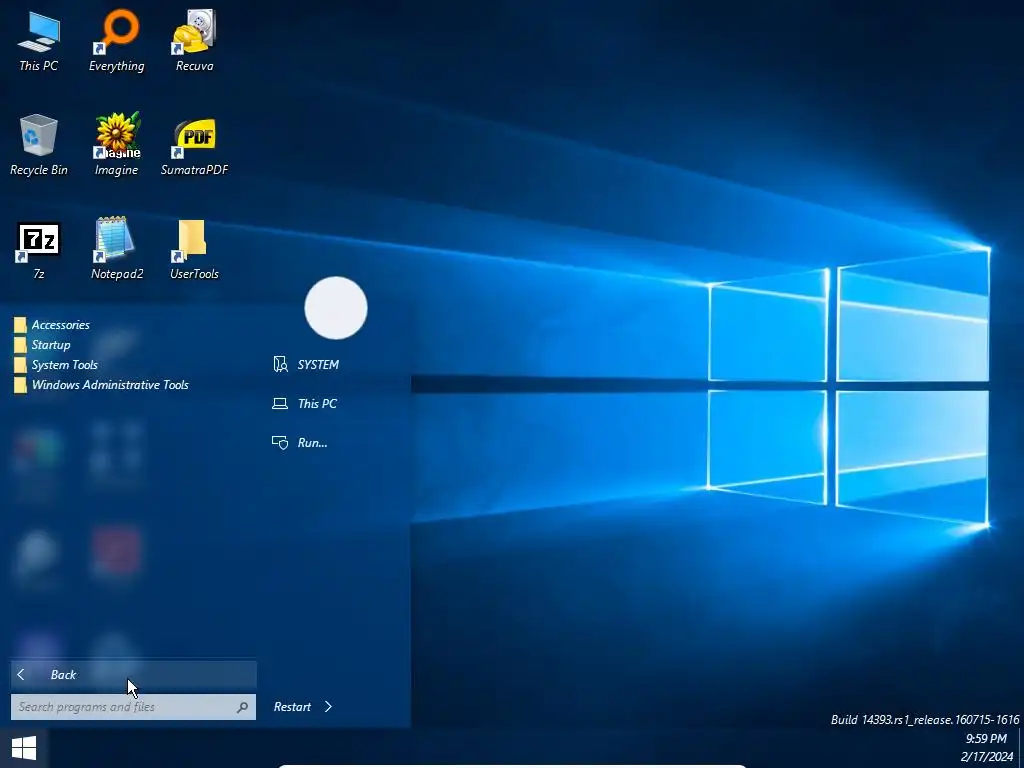Image resolution: width=1024 pixels, height=768 pixels.
Task: Open the Imagine image viewer shortcut
Action: pyautogui.click(x=116, y=144)
